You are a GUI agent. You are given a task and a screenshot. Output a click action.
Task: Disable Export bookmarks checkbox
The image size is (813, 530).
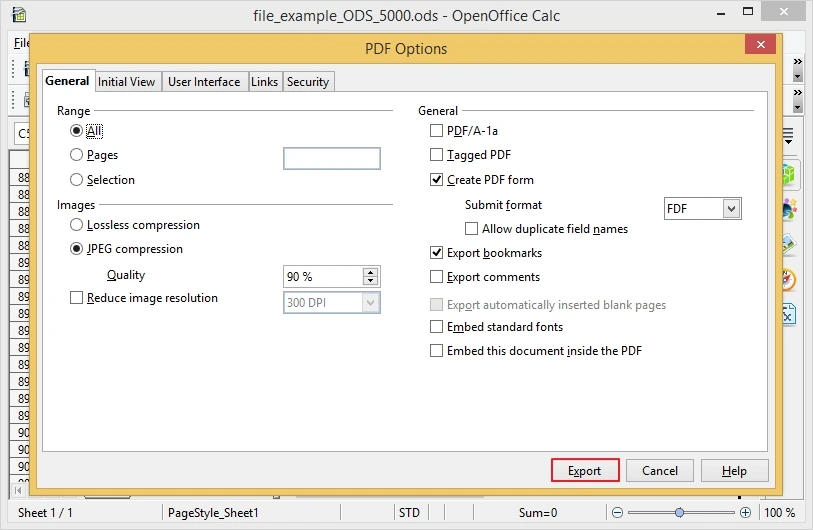437,253
